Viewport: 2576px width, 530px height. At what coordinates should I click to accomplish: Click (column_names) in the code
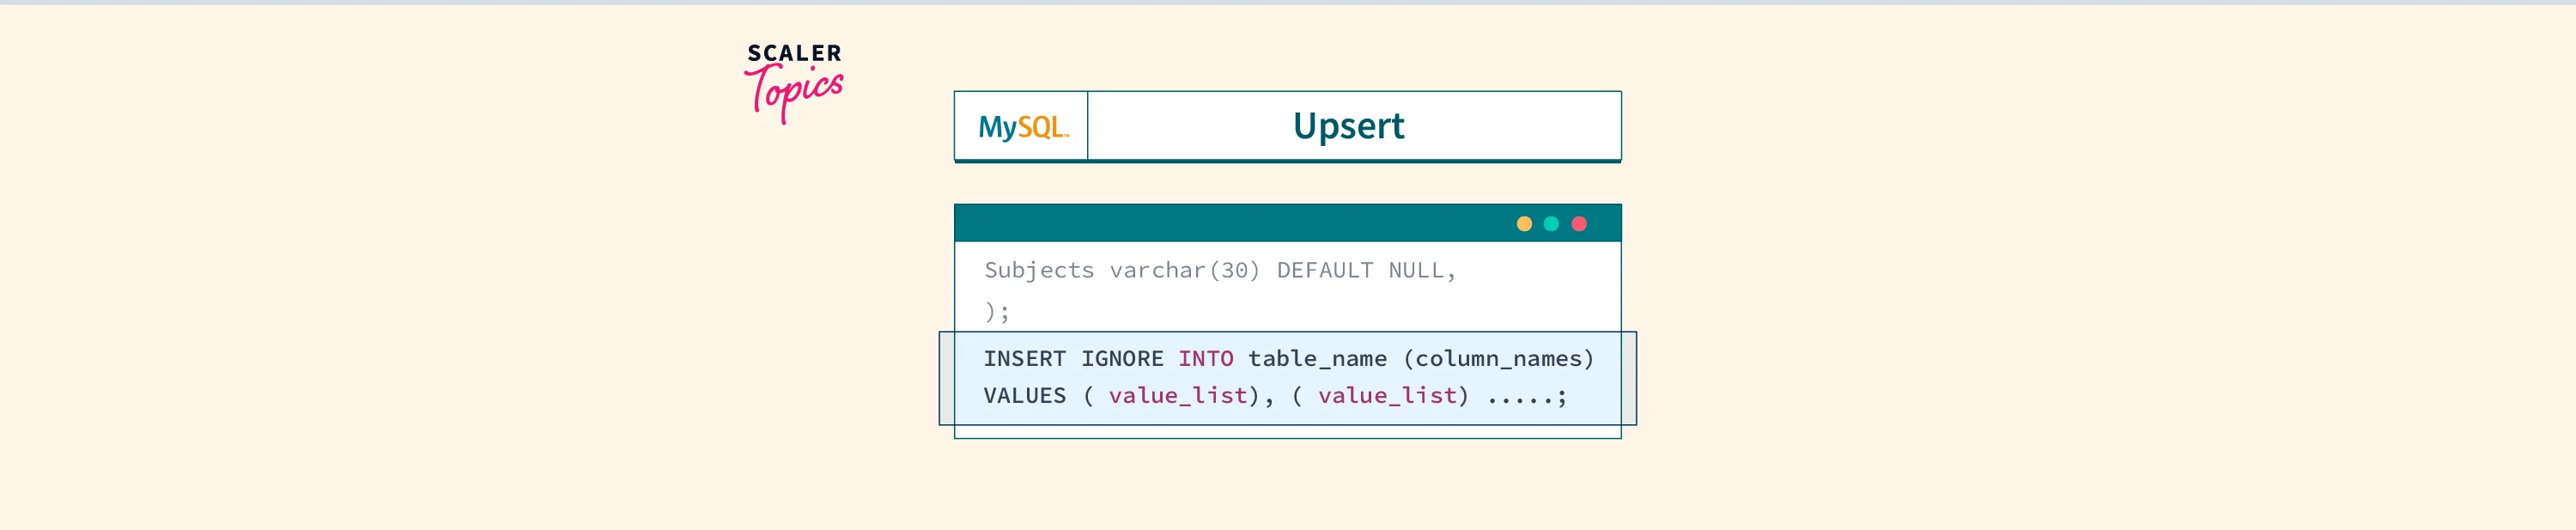click(x=1498, y=359)
